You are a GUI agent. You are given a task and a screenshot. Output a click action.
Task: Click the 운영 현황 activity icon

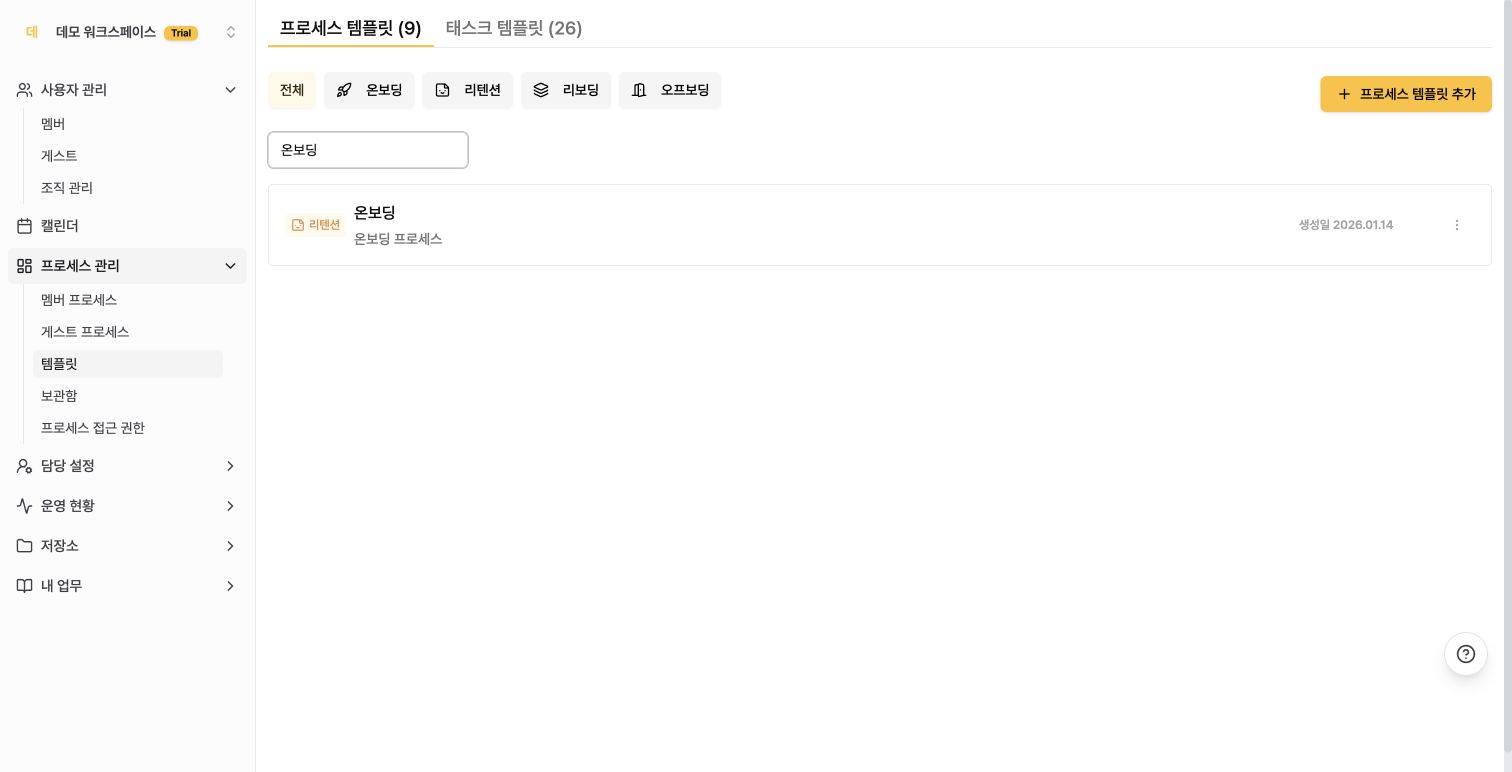click(x=25, y=506)
